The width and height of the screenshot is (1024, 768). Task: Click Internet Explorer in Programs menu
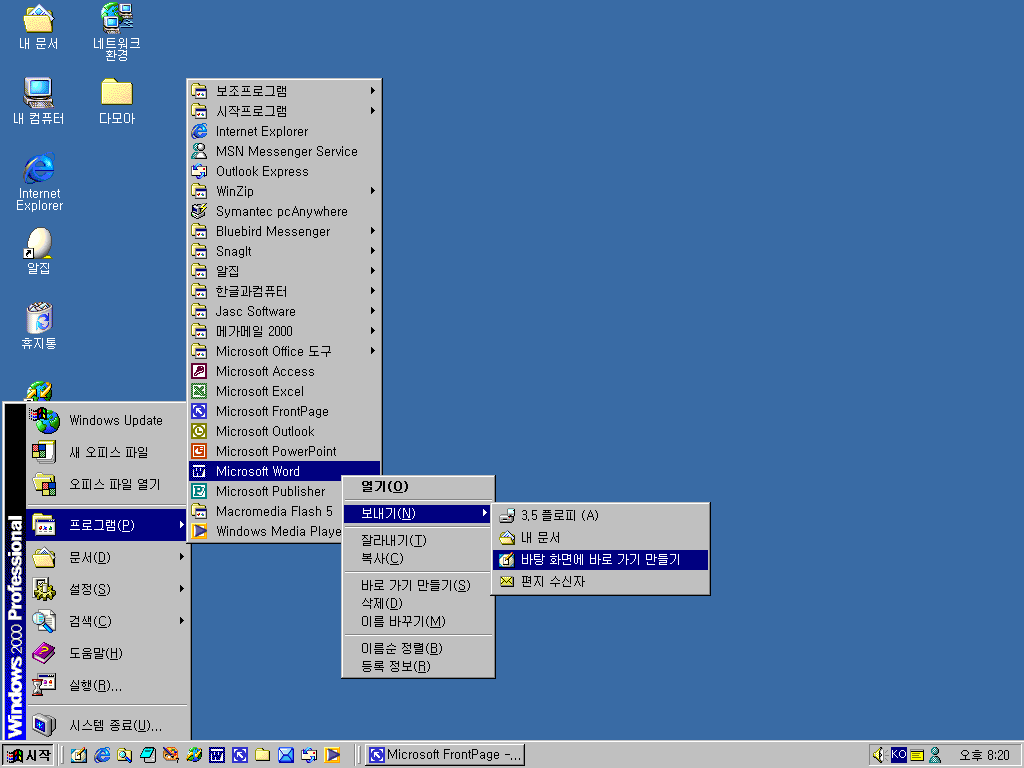[x=284, y=131]
